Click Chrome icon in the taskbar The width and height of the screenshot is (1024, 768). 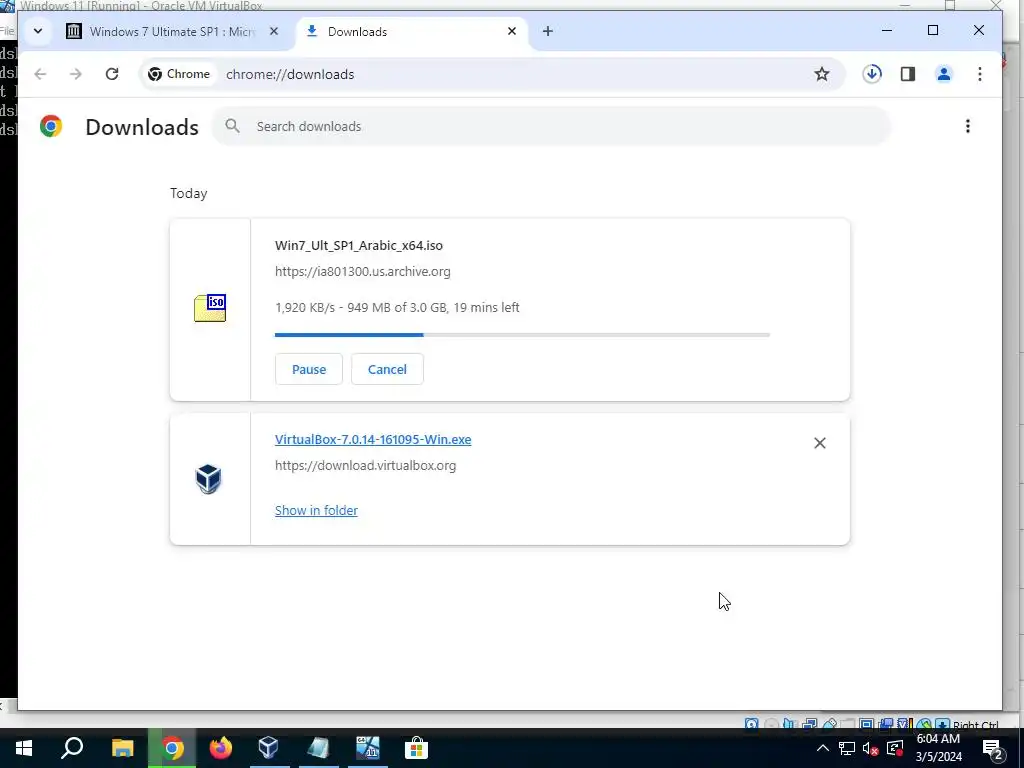tap(172, 748)
